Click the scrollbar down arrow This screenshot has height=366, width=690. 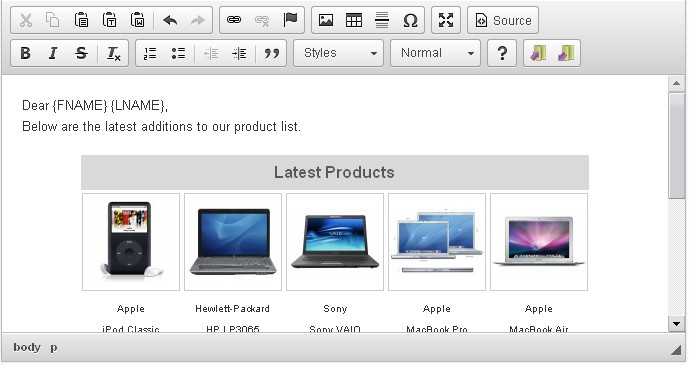pyautogui.click(x=676, y=324)
